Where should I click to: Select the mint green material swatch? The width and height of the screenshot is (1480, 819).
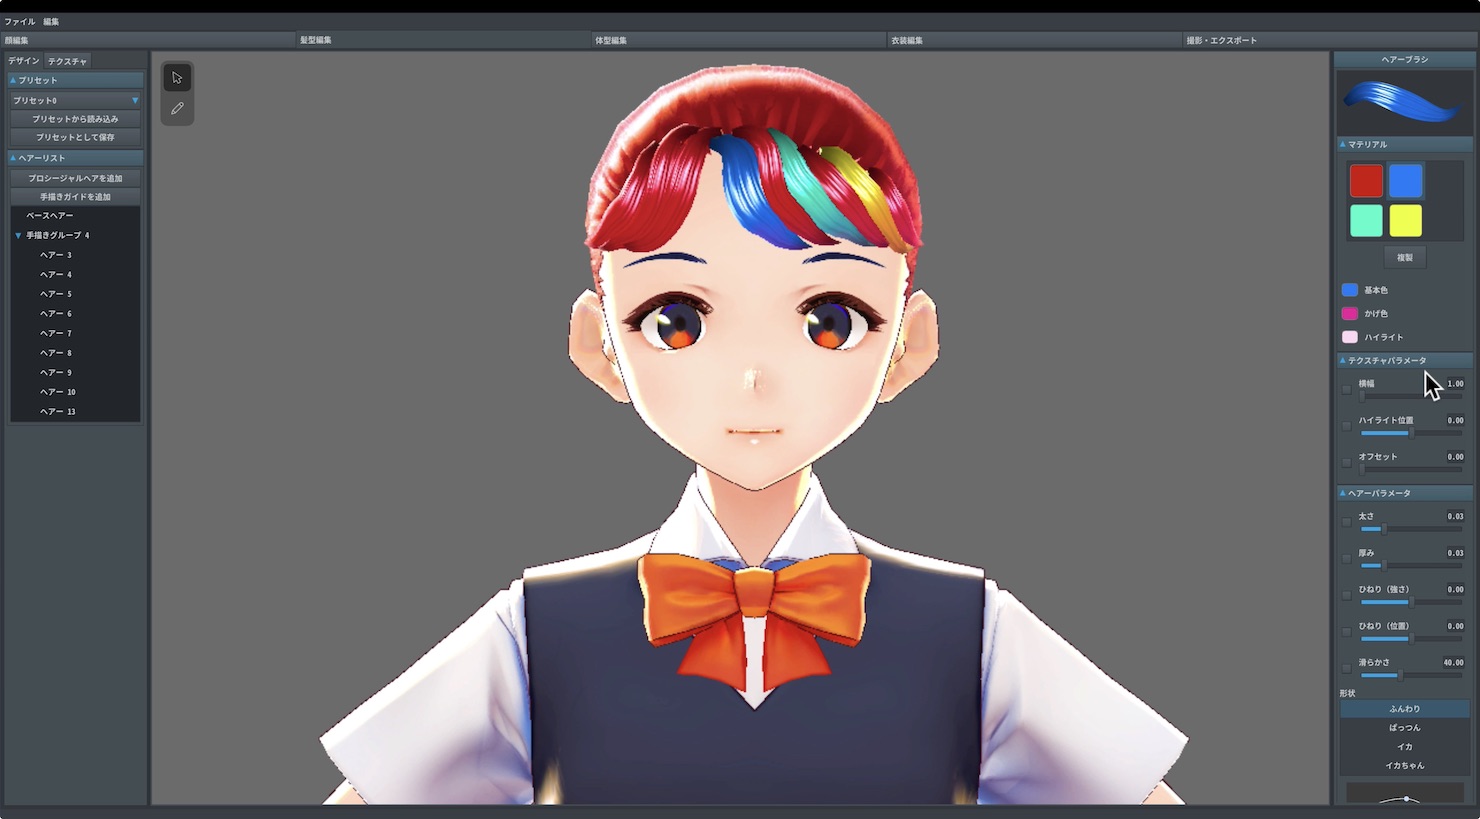1366,220
